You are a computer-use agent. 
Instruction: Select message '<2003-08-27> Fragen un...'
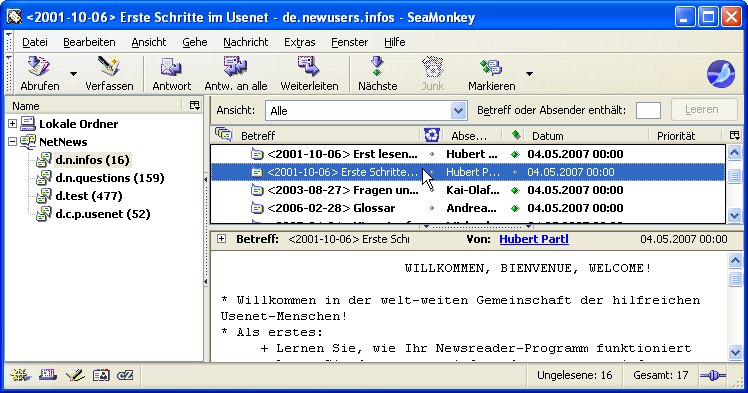tap(468, 190)
